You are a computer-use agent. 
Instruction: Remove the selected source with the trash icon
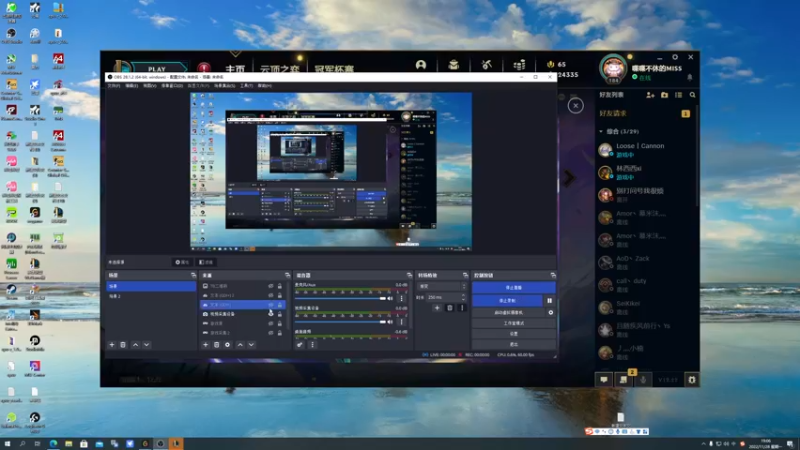pos(216,345)
